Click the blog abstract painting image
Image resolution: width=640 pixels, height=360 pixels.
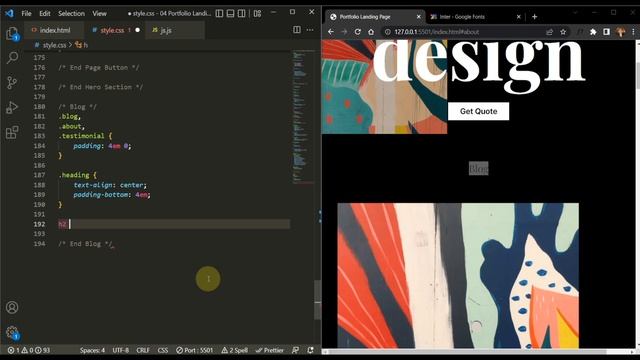pos(458,276)
